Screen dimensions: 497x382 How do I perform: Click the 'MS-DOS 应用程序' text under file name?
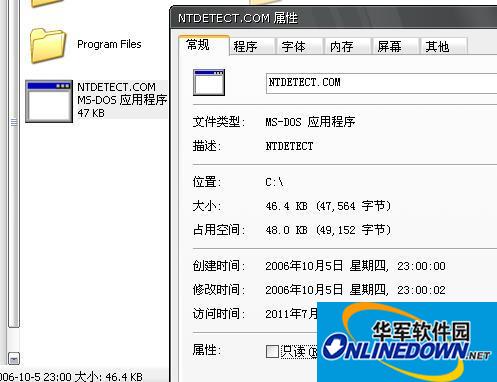(x=122, y=100)
